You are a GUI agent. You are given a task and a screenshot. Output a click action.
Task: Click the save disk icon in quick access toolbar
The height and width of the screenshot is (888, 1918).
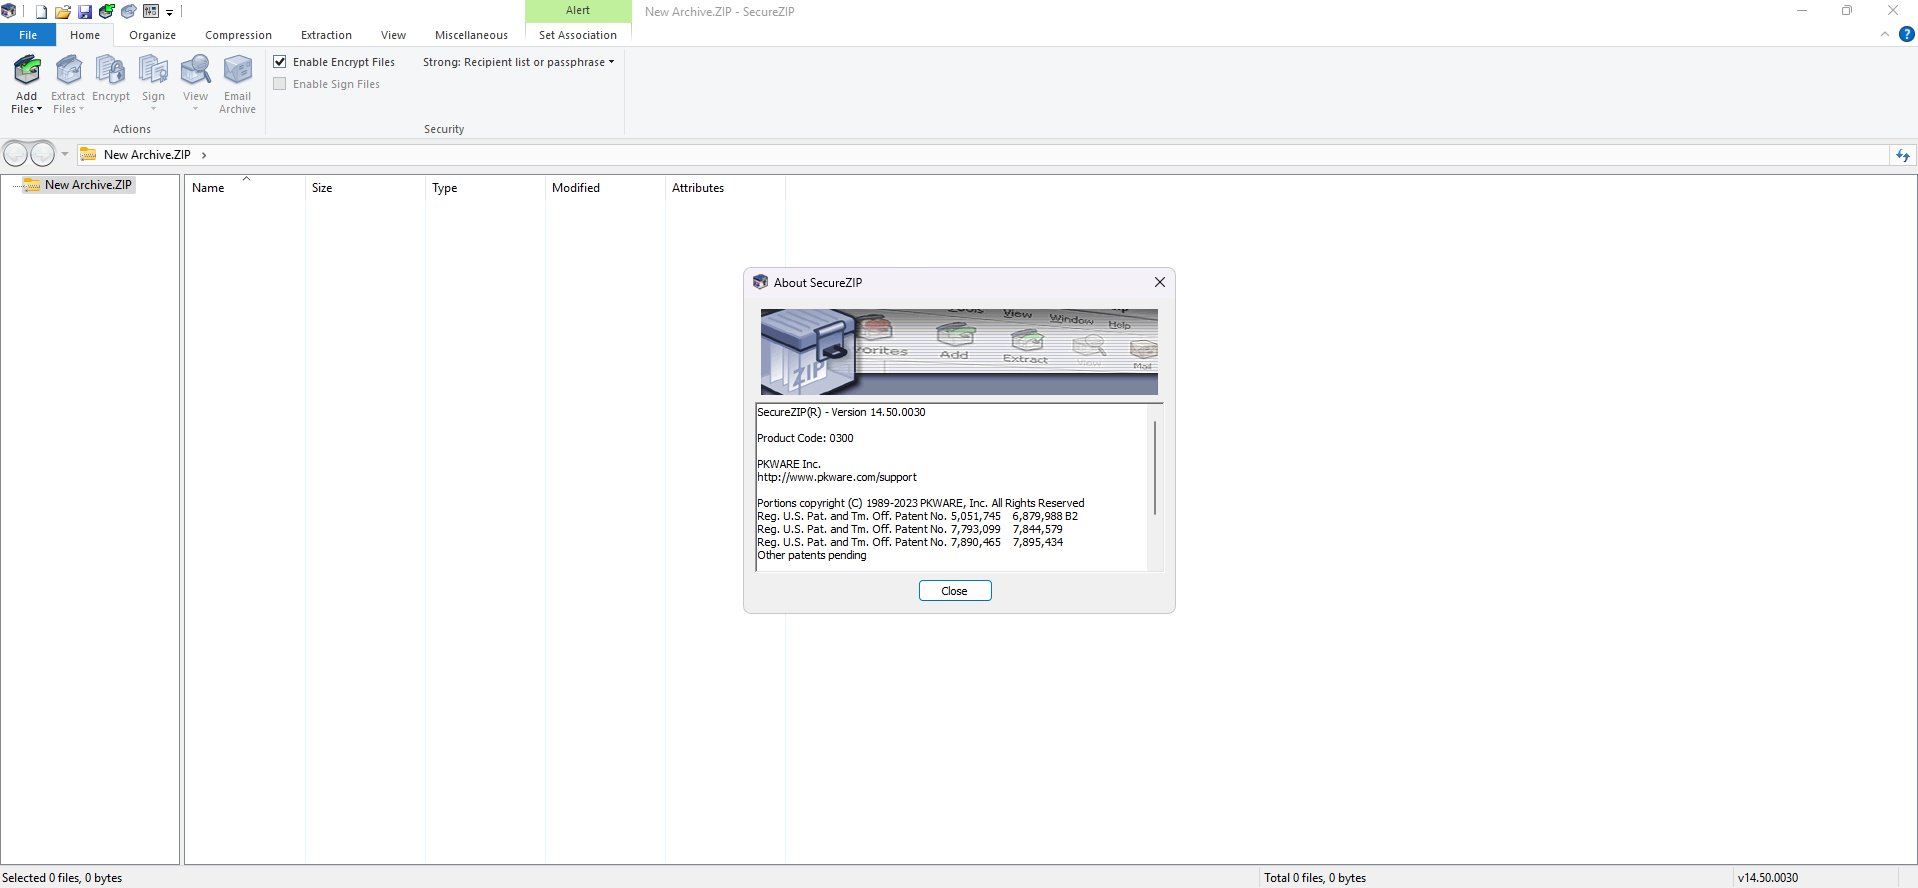[85, 12]
